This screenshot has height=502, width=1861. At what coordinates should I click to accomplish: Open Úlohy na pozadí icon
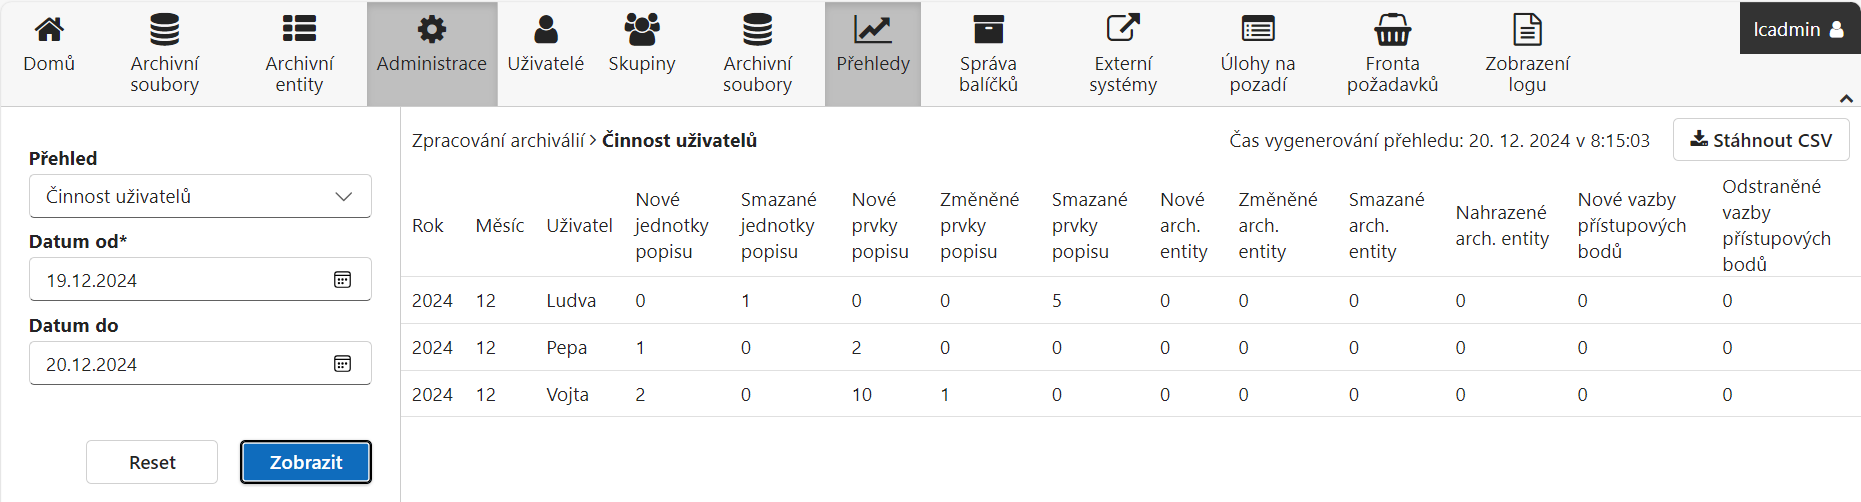click(1257, 30)
